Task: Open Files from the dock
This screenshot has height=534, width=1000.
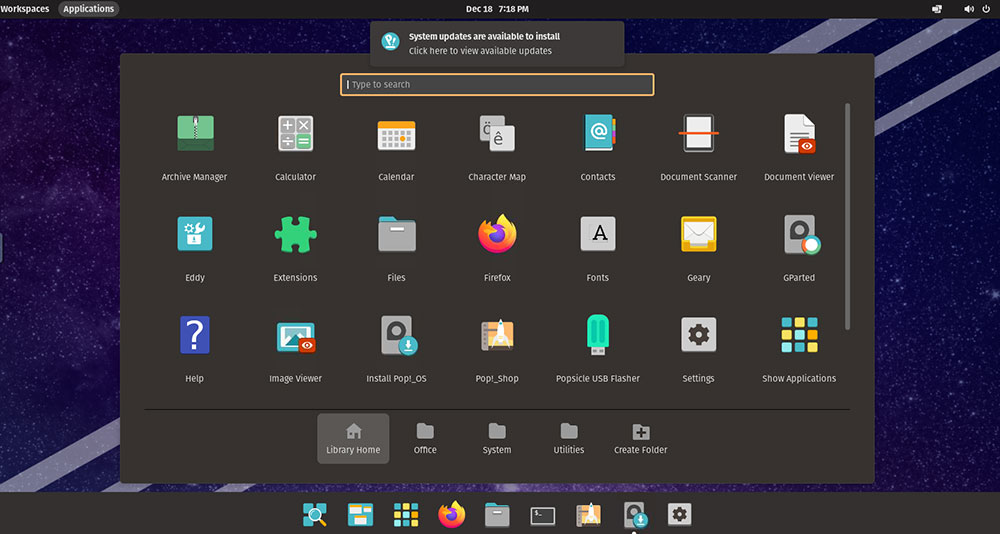Action: coord(497,514)
